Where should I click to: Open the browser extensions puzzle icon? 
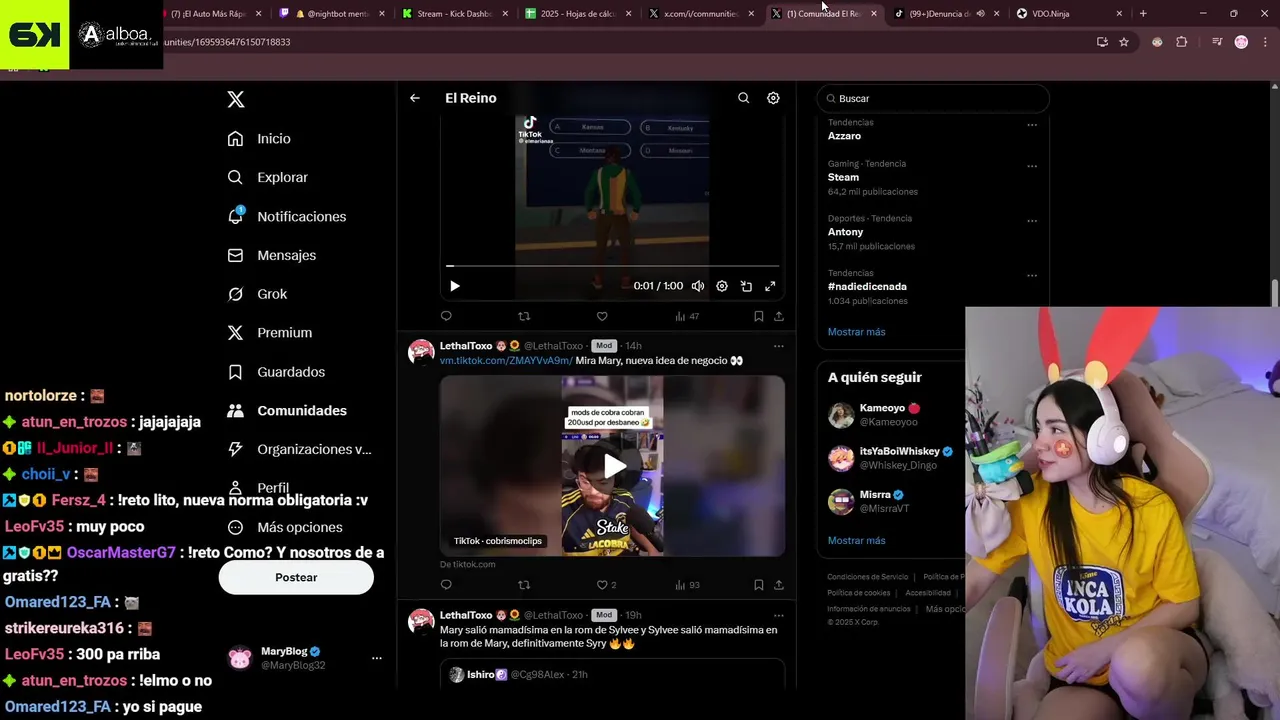(1182, 42)
